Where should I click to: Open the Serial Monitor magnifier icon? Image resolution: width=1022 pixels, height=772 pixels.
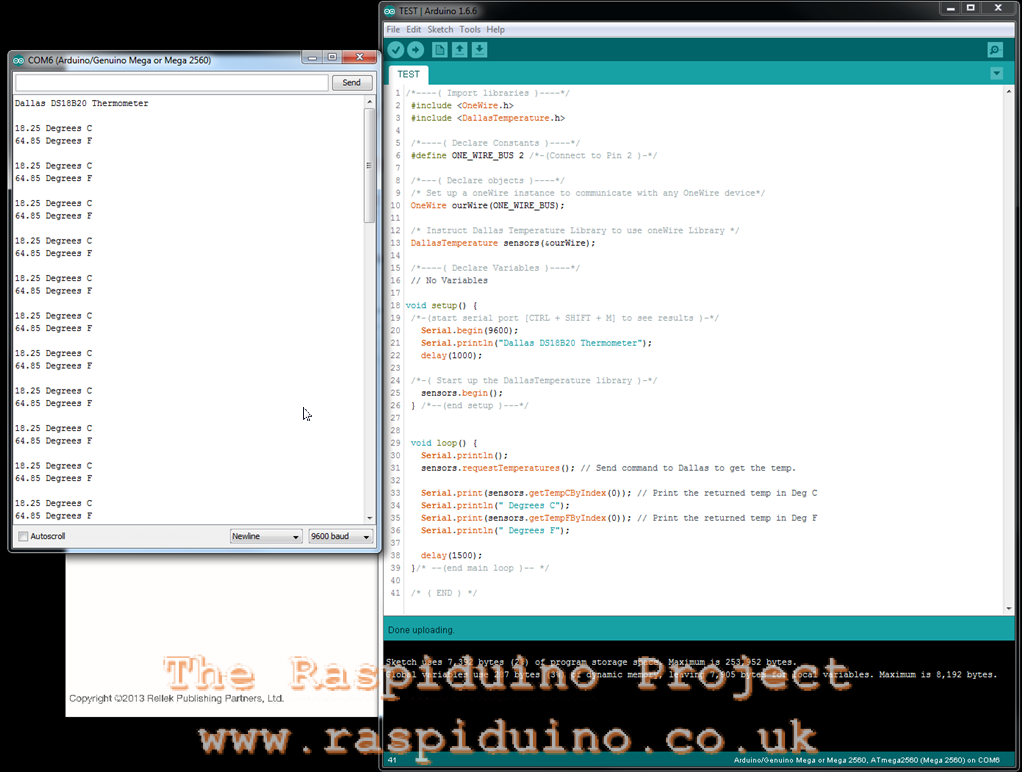(x=995, y=50)
